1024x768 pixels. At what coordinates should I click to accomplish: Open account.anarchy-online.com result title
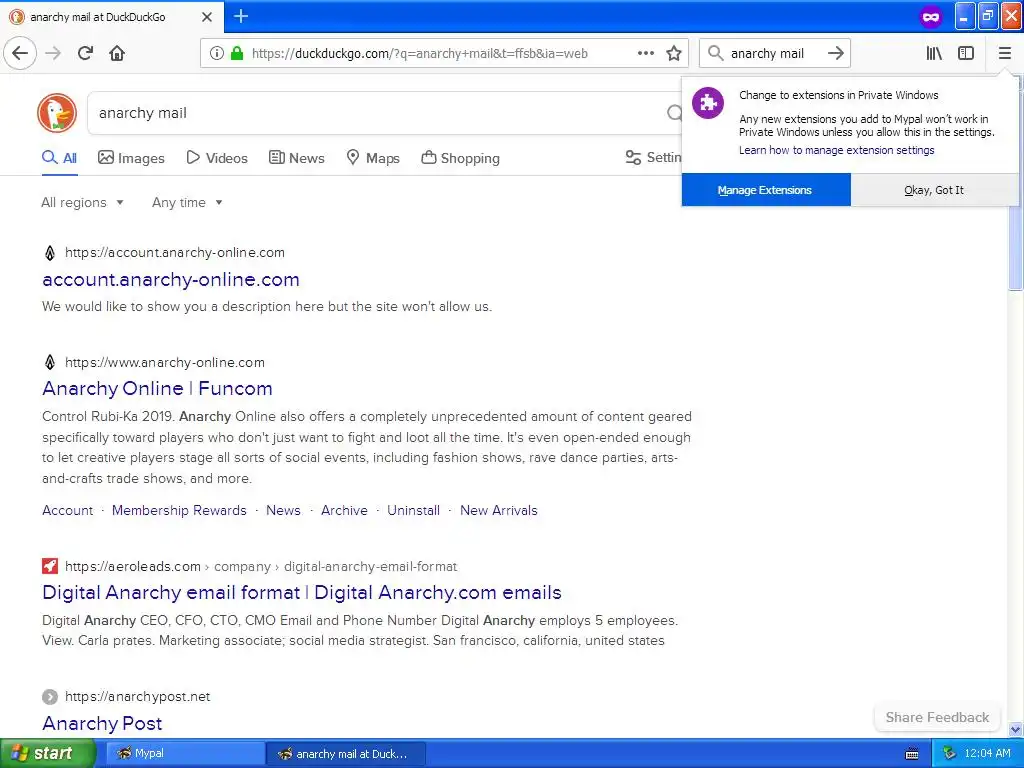(x=171, y=280)
